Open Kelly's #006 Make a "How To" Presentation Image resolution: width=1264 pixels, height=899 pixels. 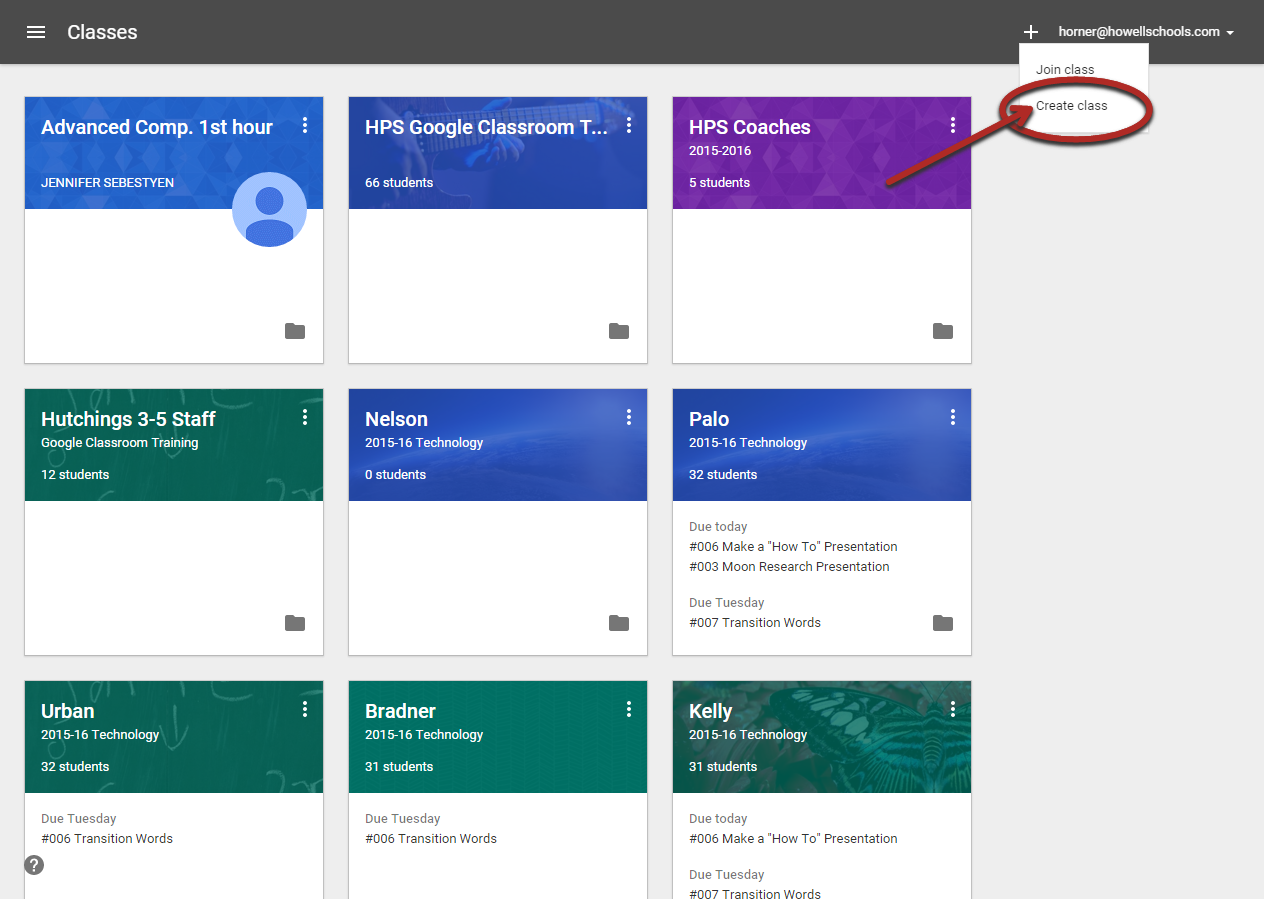pos(793,839)
